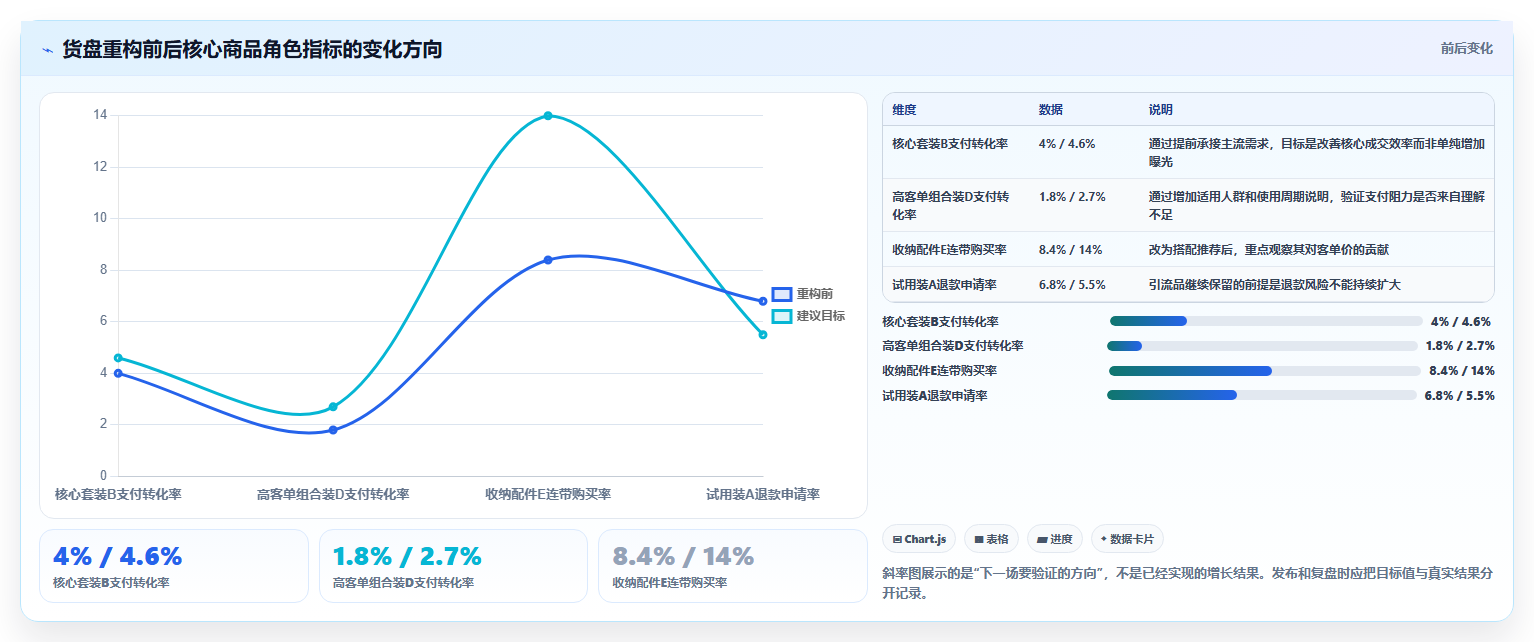Click the 高客单组合装D支付转化率 progress bar
The height and width of the screenshot is (642, 1534).
pos(1262,346)
